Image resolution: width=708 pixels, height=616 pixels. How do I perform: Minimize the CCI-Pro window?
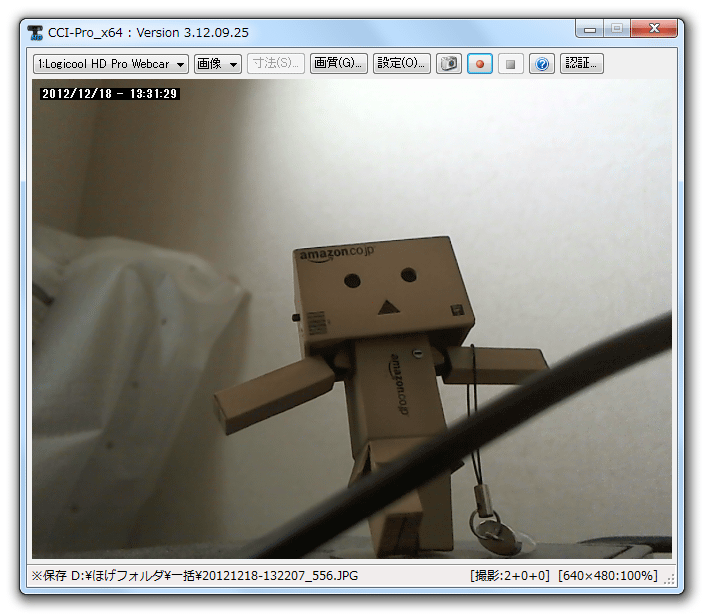(590, 28)
